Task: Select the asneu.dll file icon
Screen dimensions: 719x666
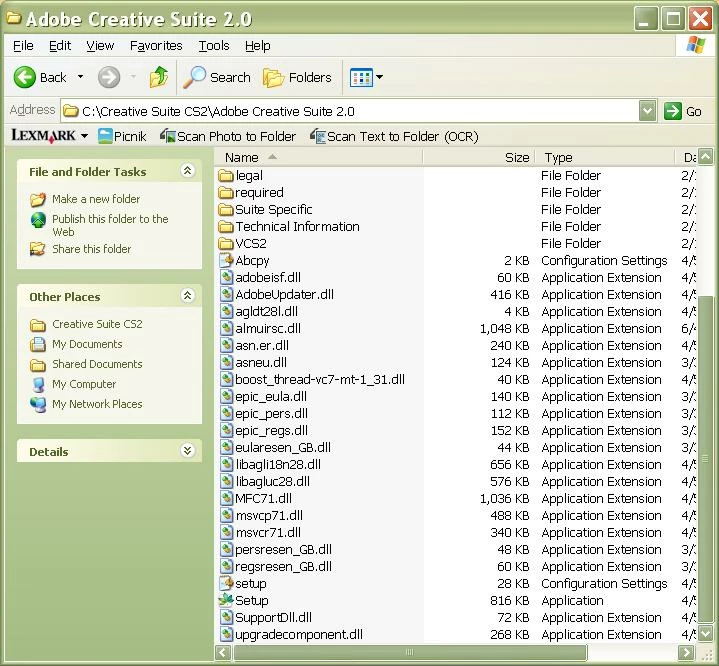Action: click(x=226, y=362)
